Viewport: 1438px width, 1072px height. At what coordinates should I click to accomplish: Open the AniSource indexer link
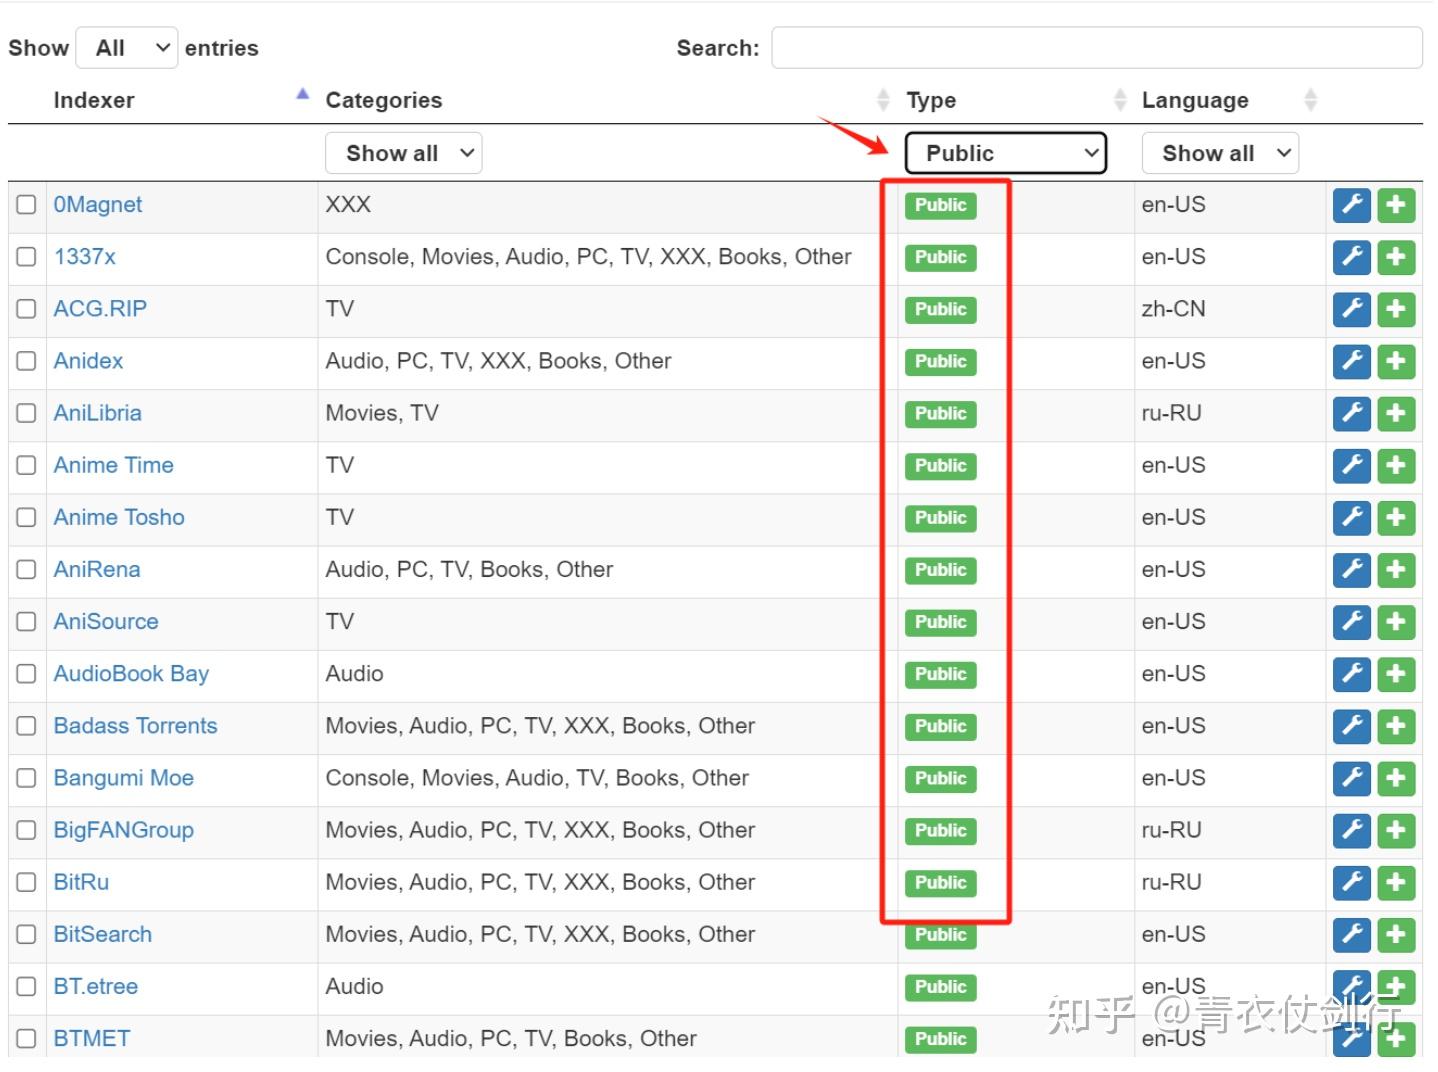[x=106, y=622]
